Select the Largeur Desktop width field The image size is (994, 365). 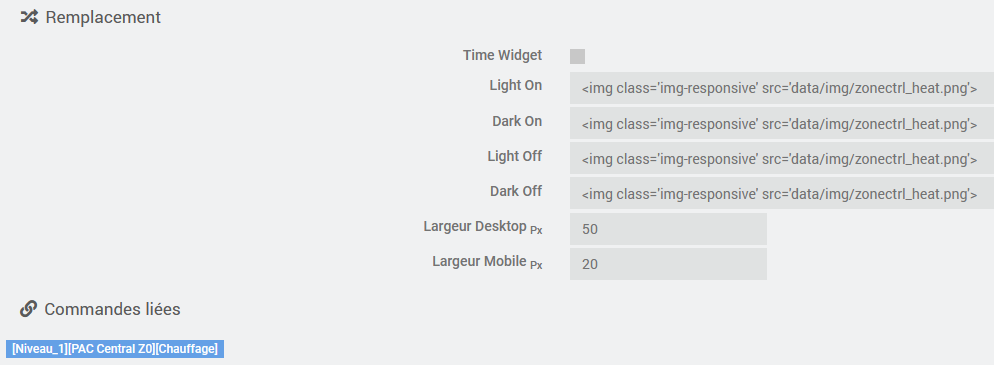coord(668,229)
